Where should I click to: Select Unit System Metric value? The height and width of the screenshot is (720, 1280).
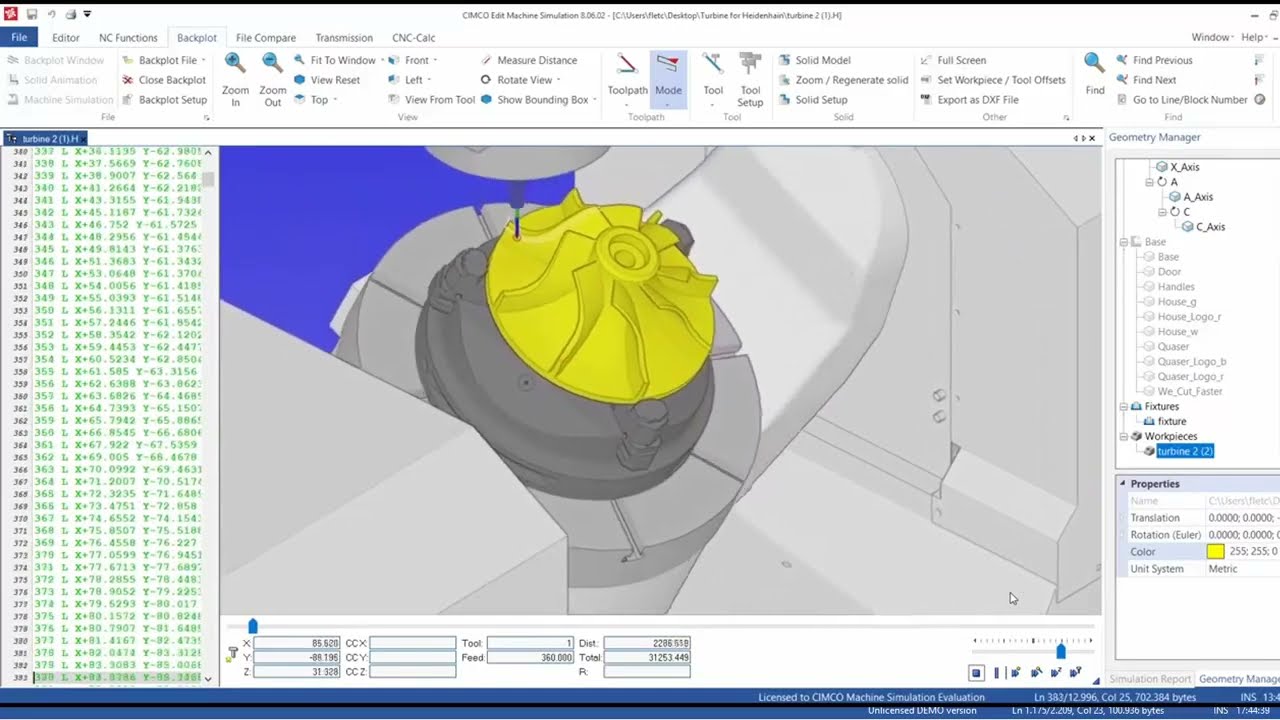(1222, 569)
